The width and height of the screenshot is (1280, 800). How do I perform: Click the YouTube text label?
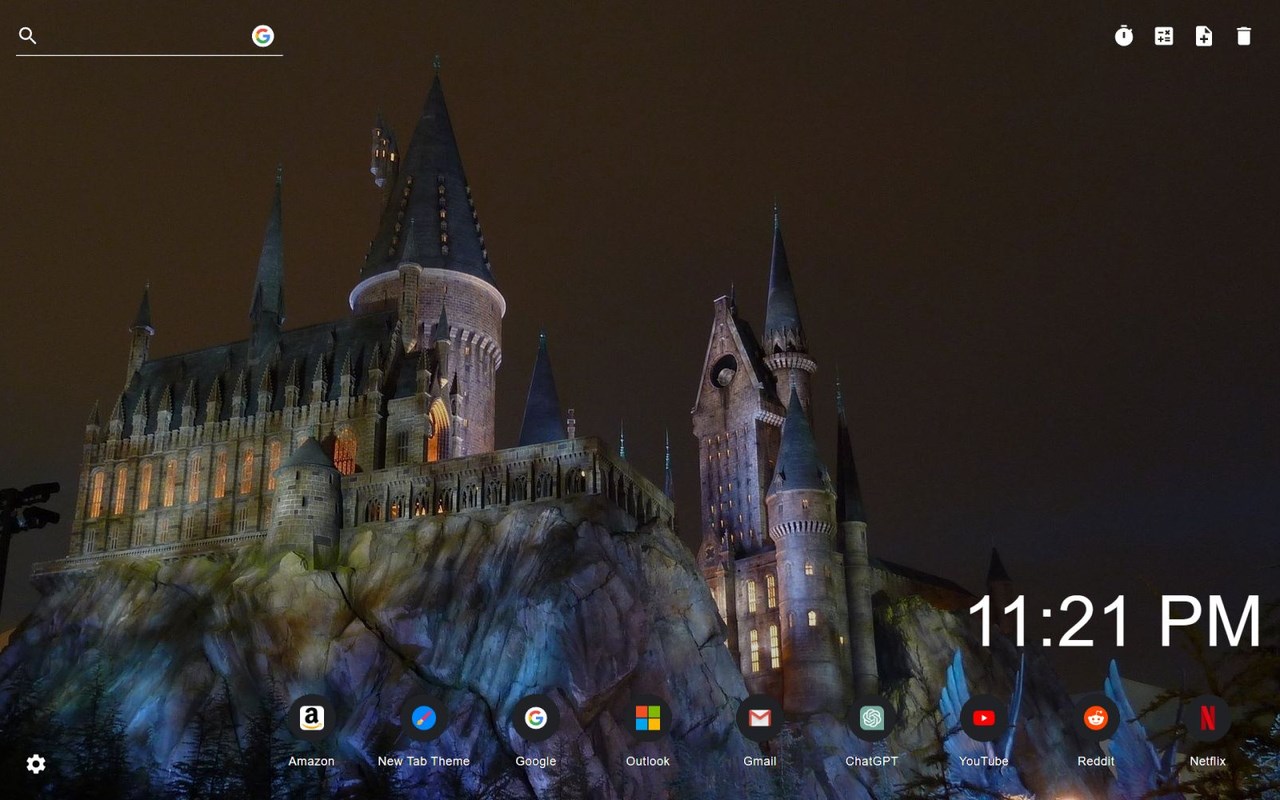click(x=984, y=761)
